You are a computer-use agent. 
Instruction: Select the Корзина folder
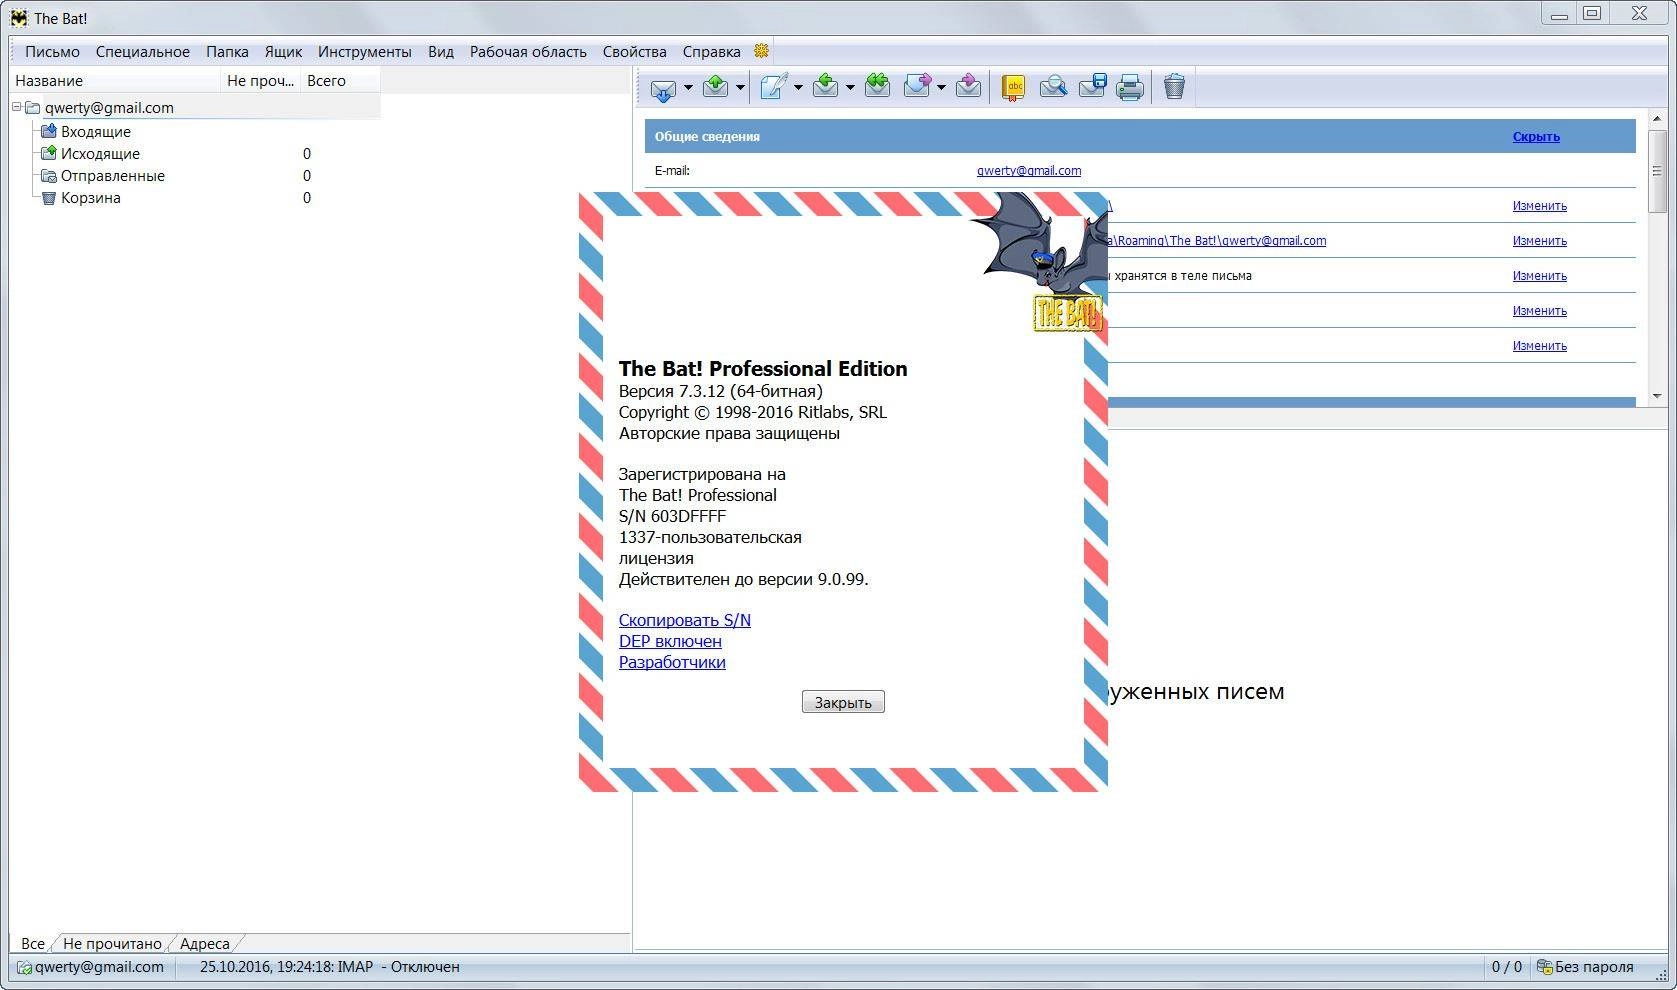coord(90,197)
